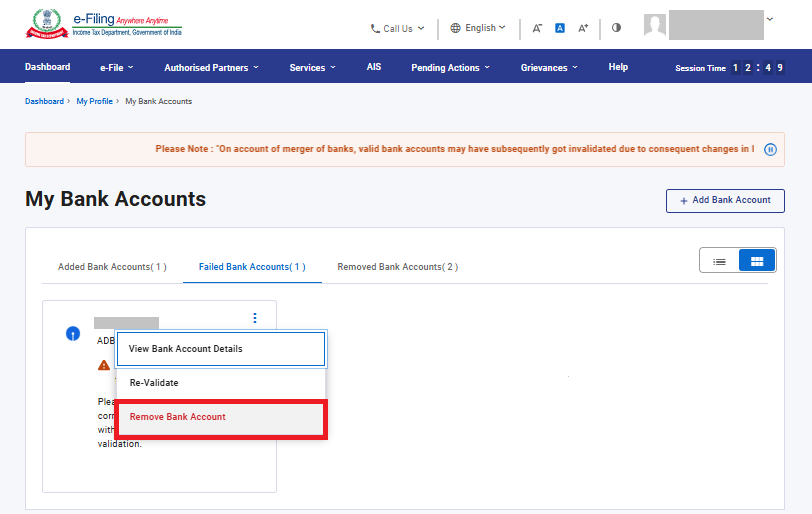Pause the scrolling notice banner
Screen dimensions: 812x514
click(770, 149)
